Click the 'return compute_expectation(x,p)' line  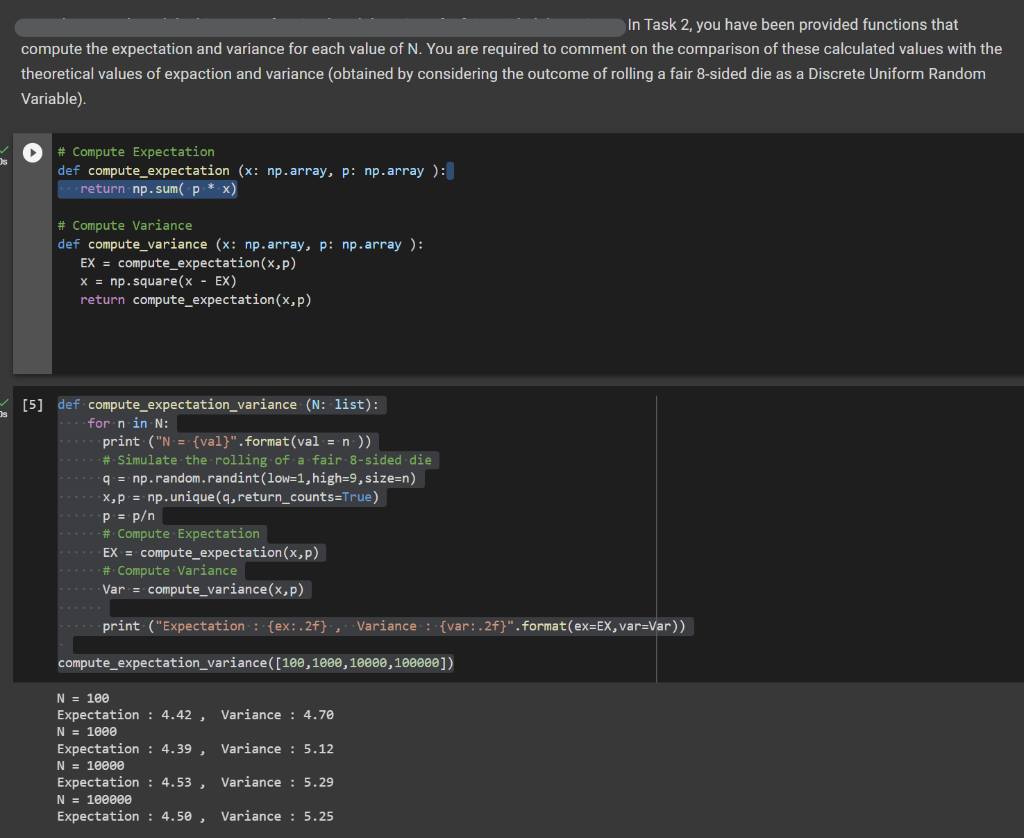point(196,300)
